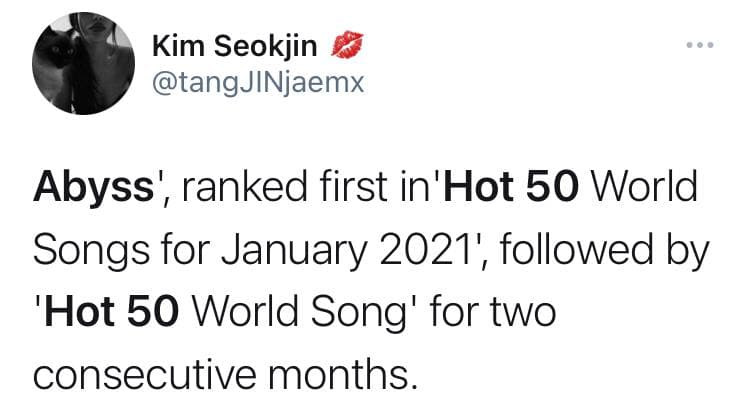Click bold Hot 50 on the third line

pos(111,311)
